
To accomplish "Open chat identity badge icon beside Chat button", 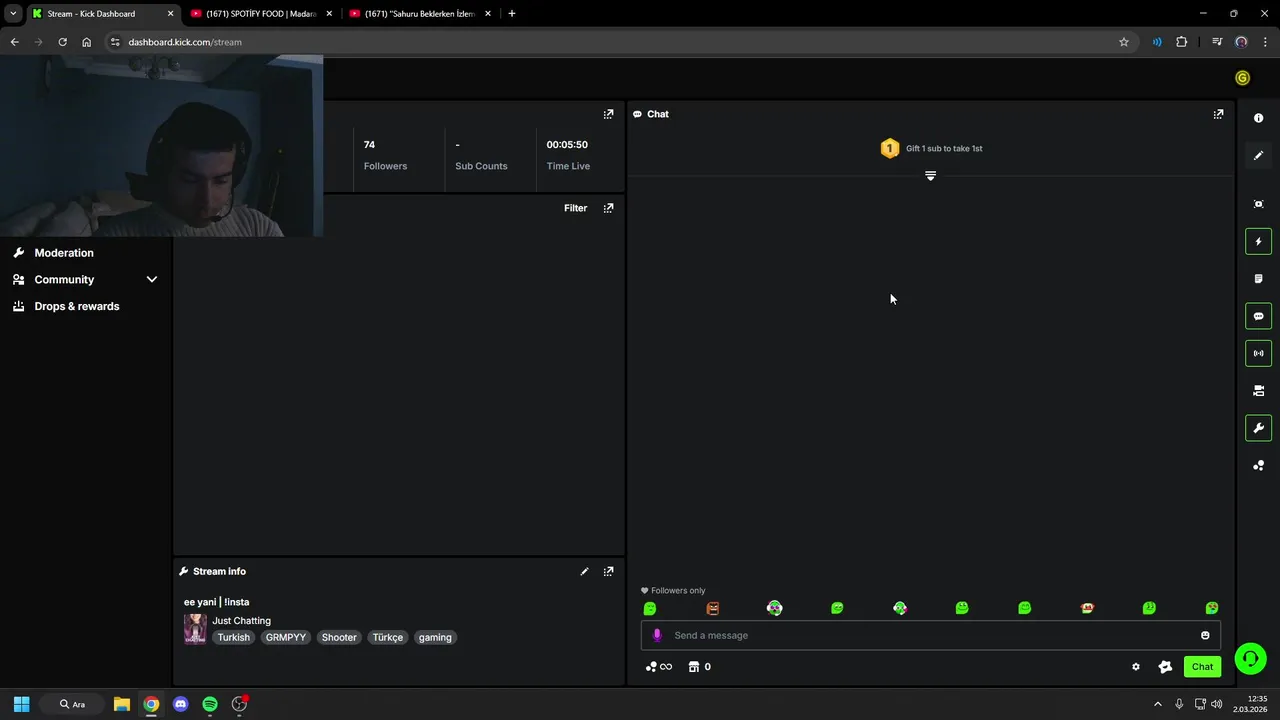I will pyautogui.click(x=1165, y=667).
